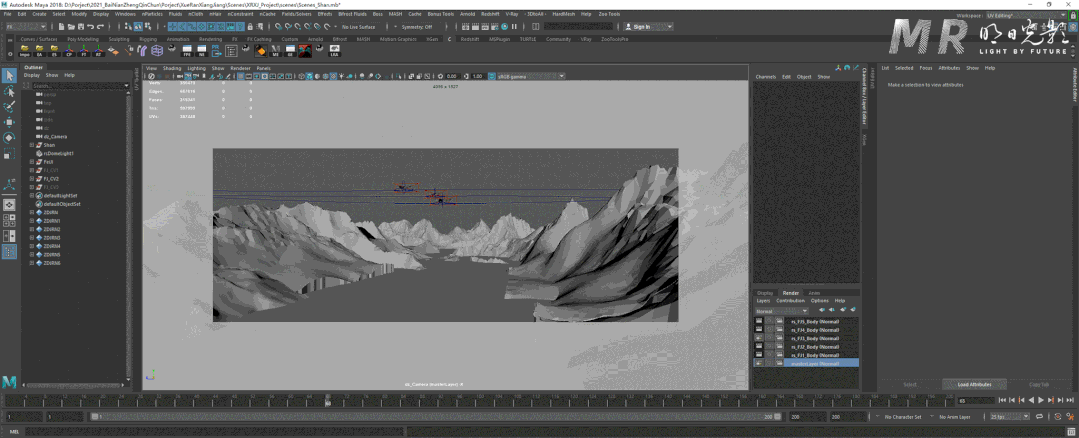Toggle renderable flag of rs_FJ1_Body layer
The width and height of the screenshot is (1079, 438).
tap(759, 354)
